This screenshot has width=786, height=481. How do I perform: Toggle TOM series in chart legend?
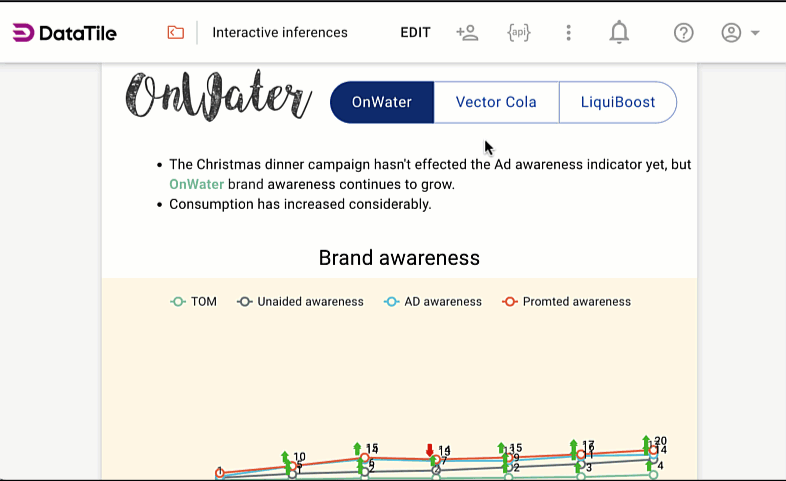194,302
